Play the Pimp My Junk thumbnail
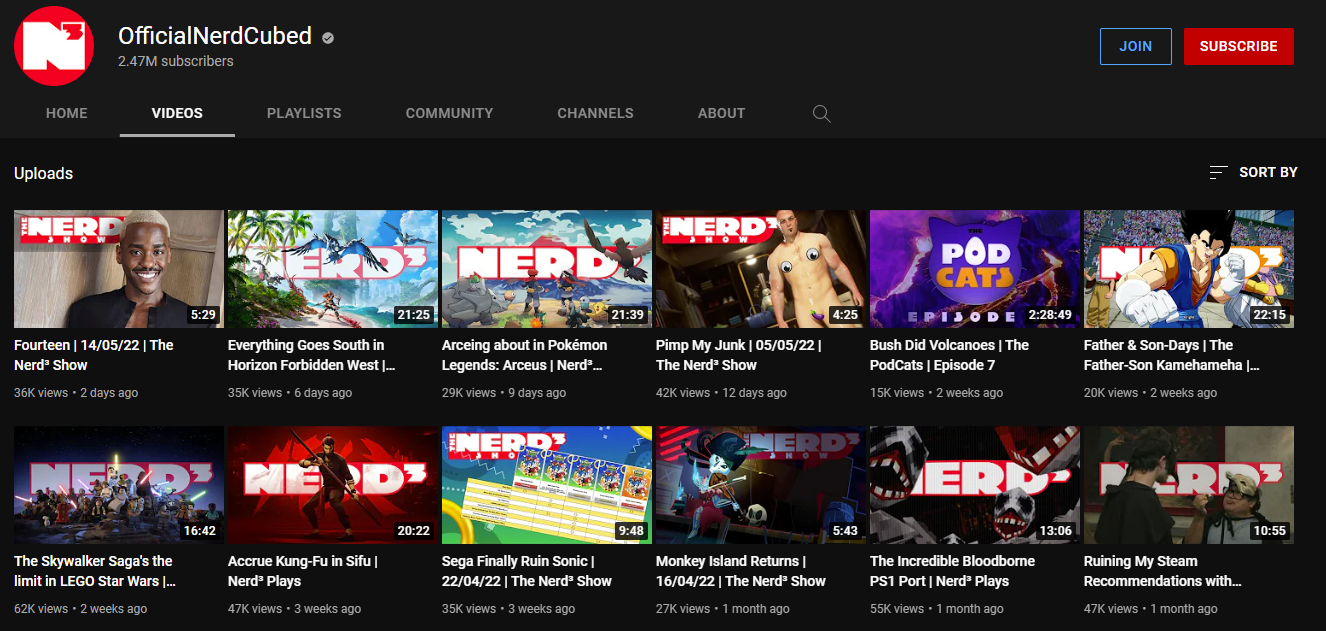 (x=761, y=269)
